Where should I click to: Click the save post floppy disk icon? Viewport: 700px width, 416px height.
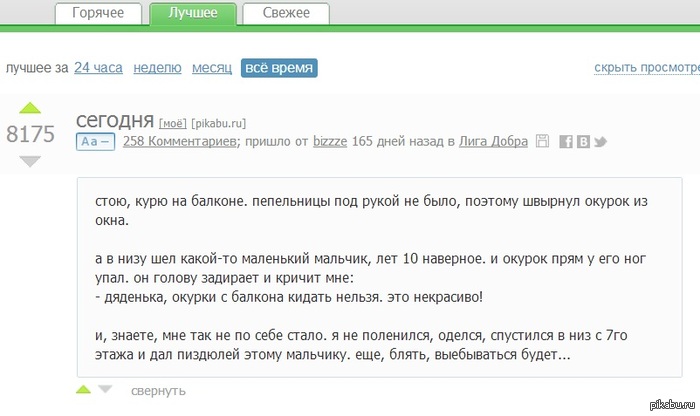tap(543, 142)
